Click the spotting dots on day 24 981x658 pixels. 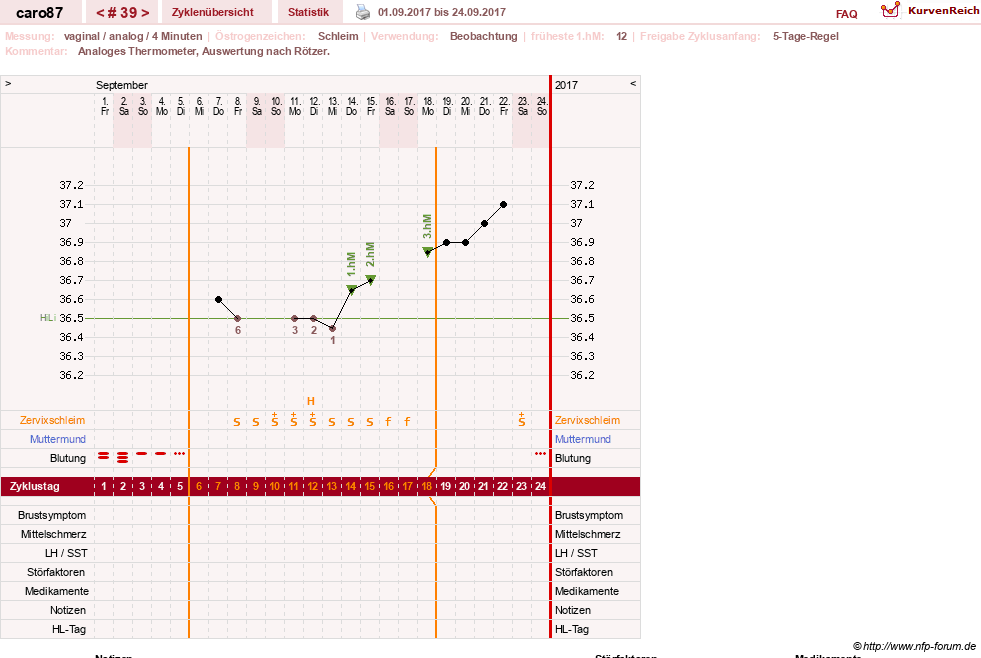point(541,453)
